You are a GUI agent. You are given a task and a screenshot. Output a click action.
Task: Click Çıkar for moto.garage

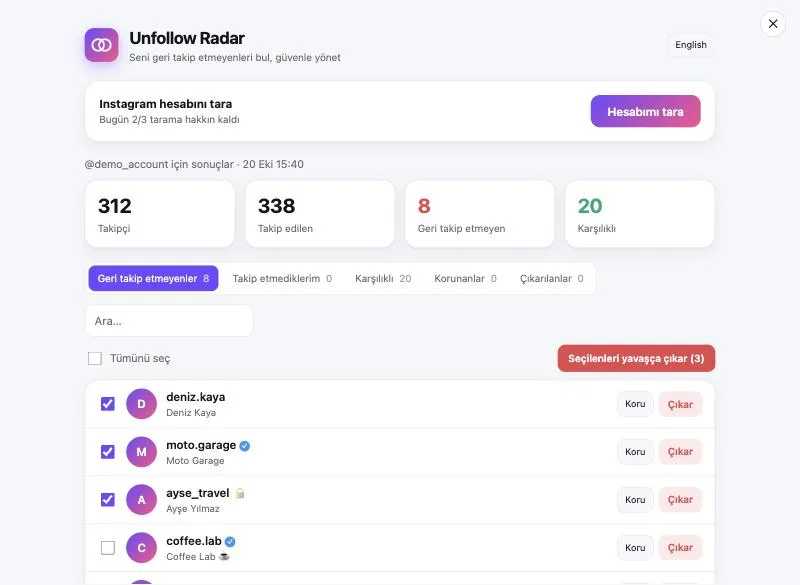680,452
